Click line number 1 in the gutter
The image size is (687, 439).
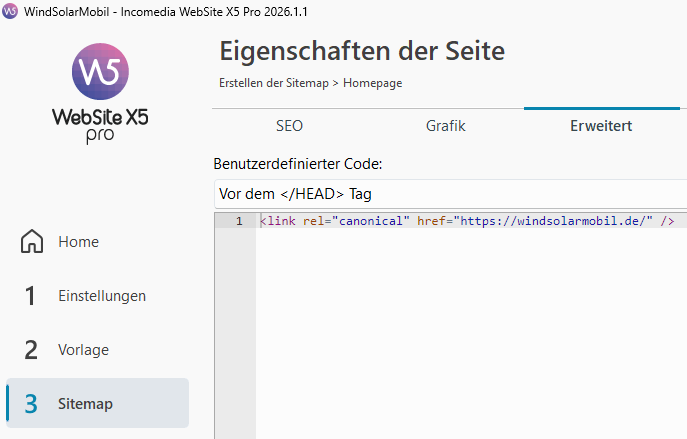point(238,221)
